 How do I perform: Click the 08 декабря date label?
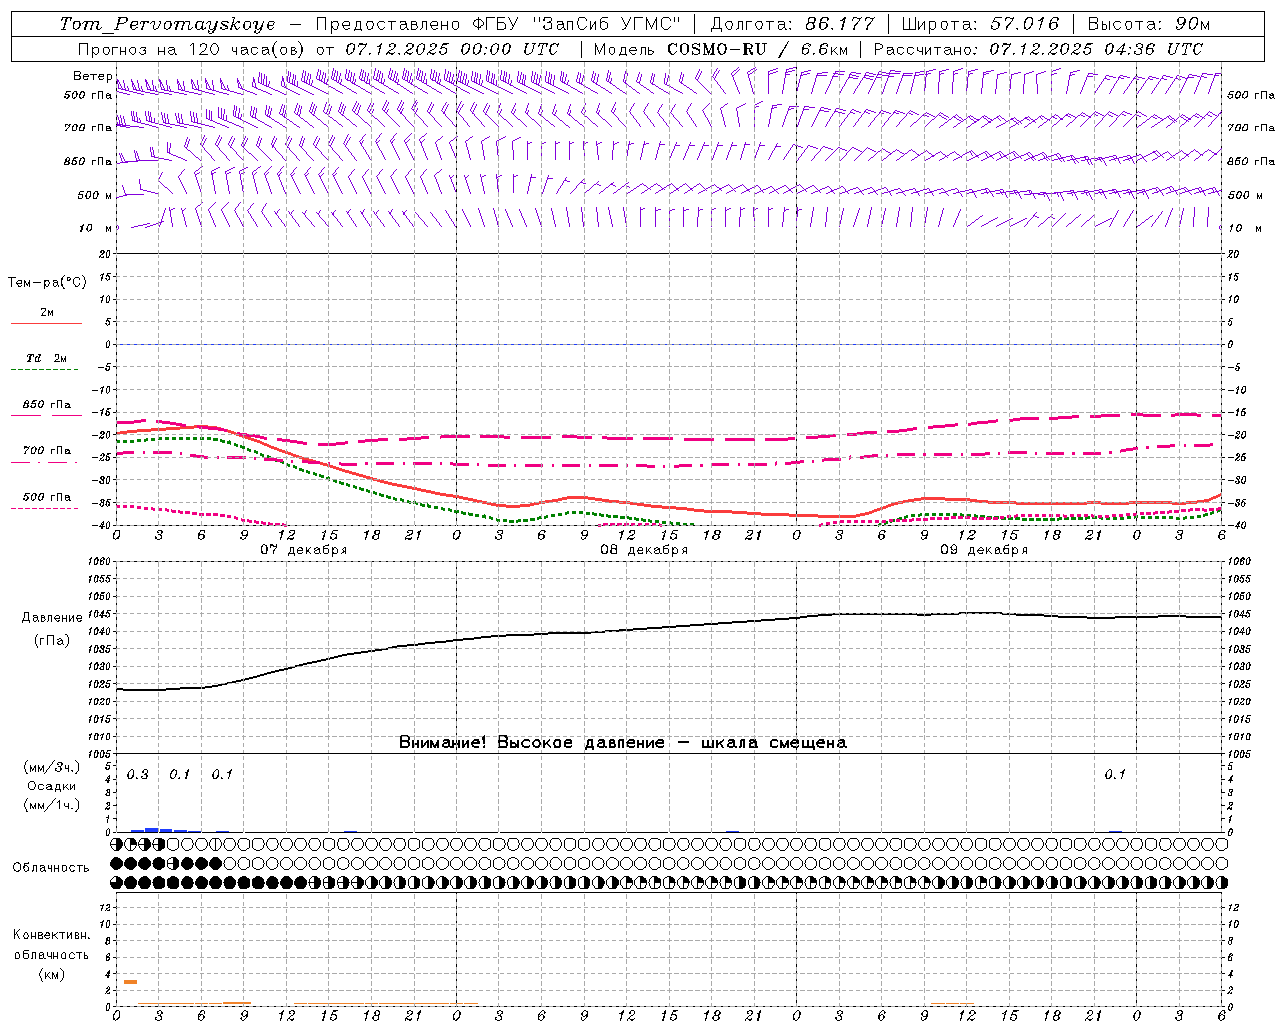coord(644,550)
